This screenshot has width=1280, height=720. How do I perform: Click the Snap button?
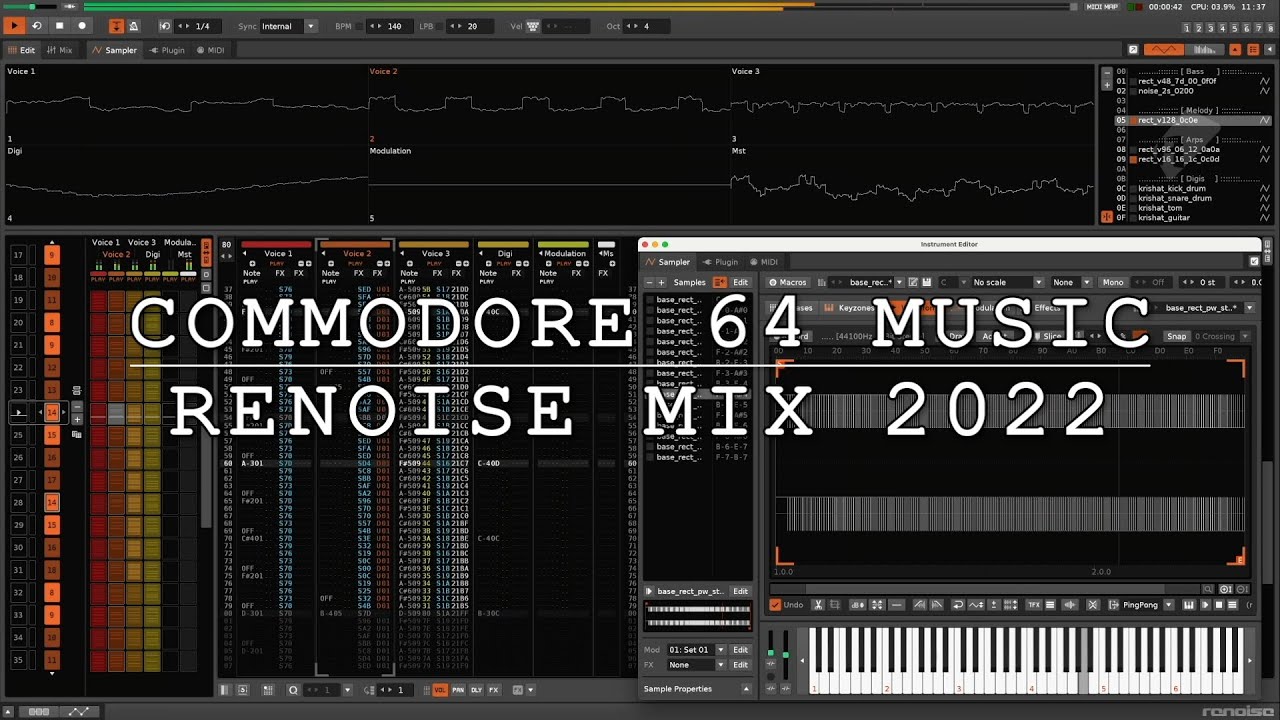(x=1177, y=336)
